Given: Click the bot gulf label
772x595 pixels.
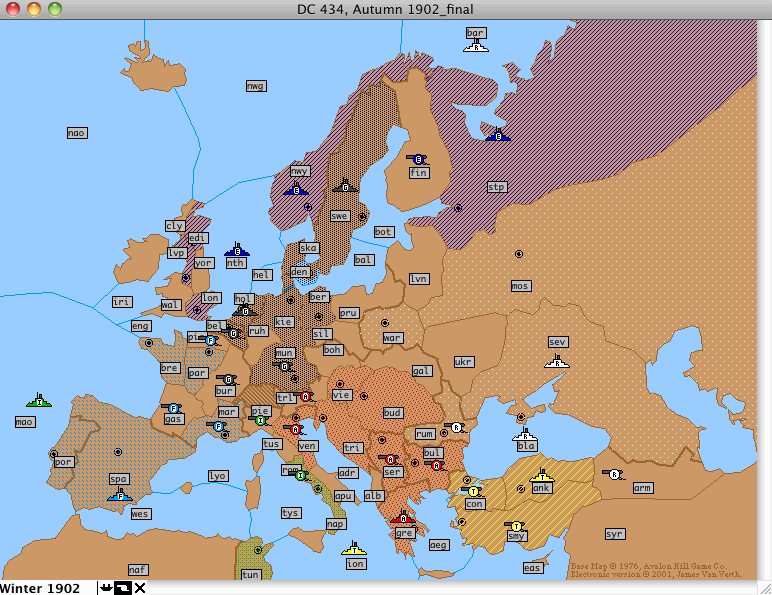Looking at the screenshot, I should pos(384,232).
